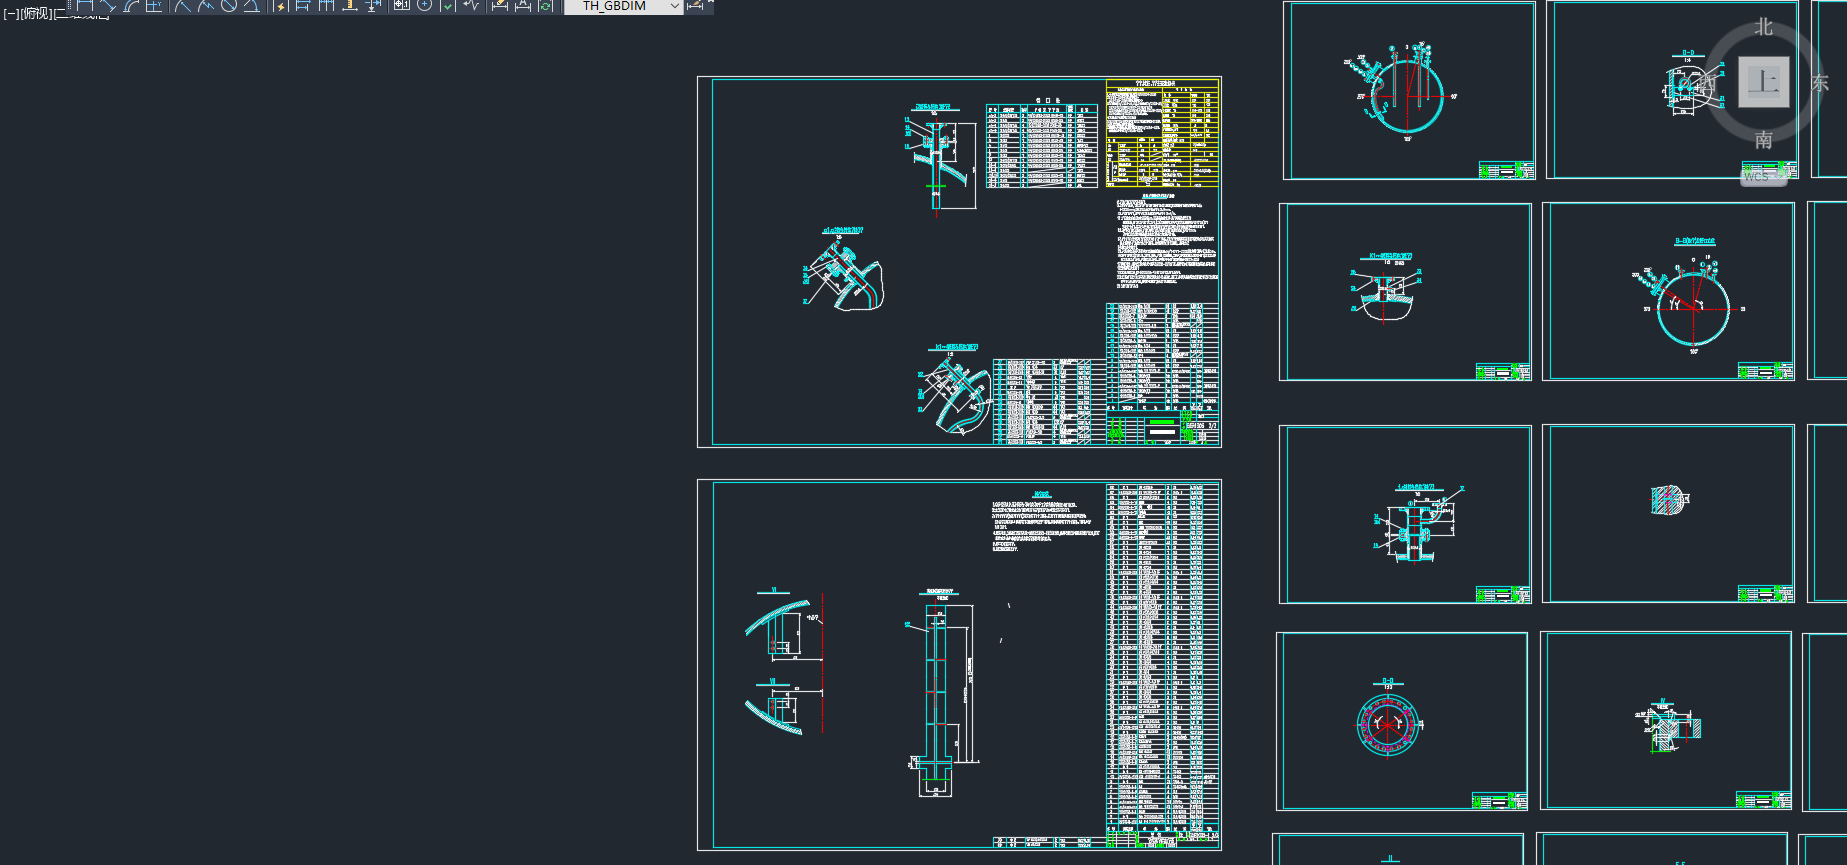1847x865 pixels.
Task: Click the Dimension Space icon
Action: click(350, 5)
